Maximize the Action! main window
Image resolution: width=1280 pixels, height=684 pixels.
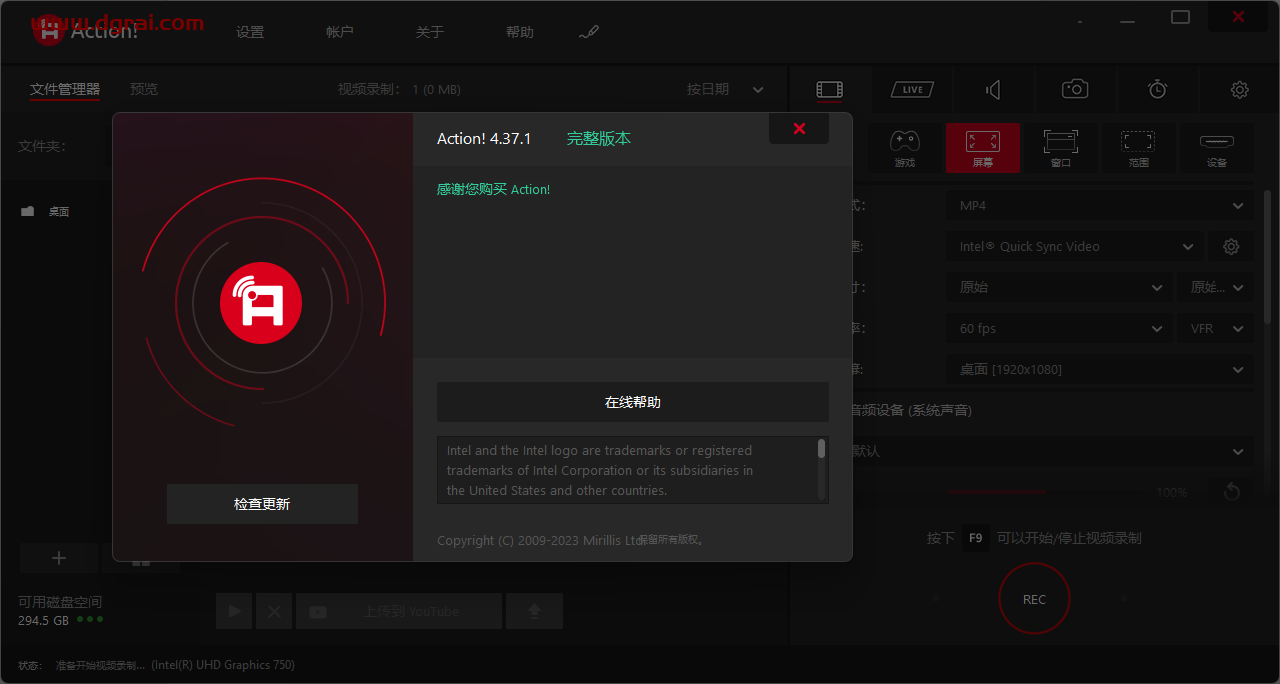click(1180, 17)
